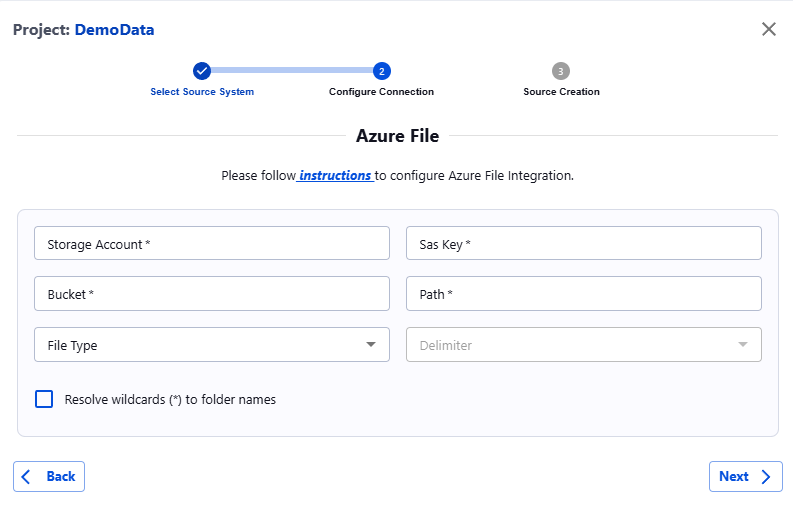This screenshot has height=505, width=793.
Task: Jump to the Source Creation step label
Action: (x=561, y=92)
